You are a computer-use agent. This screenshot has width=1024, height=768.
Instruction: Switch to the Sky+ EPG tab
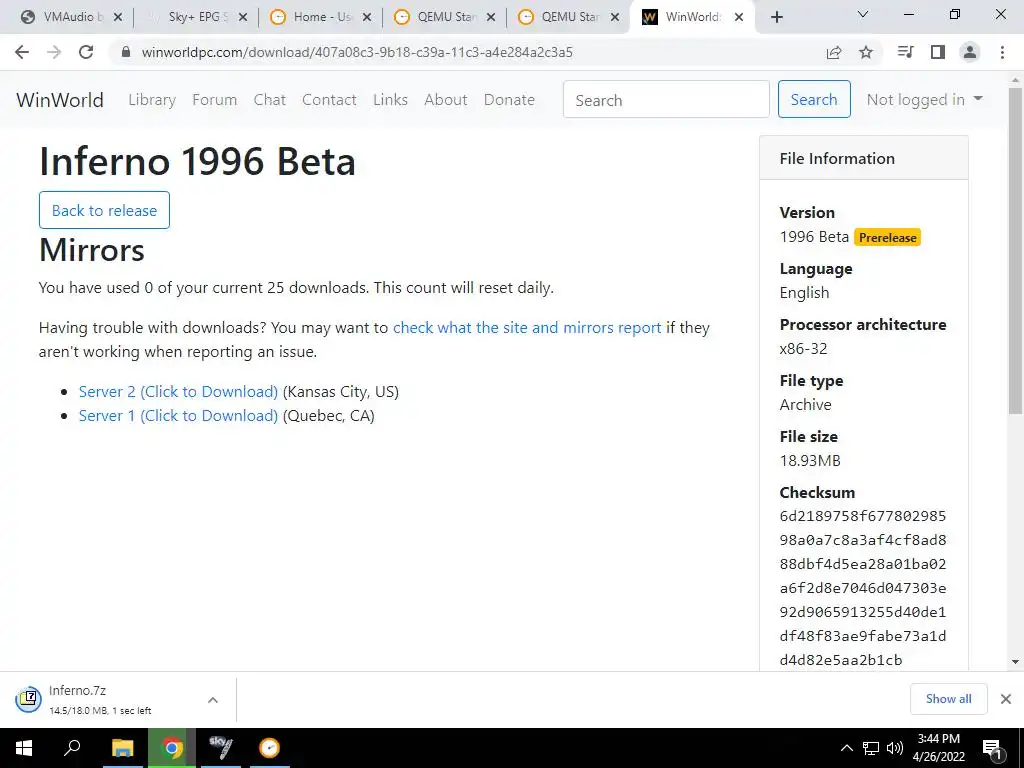pos(196,17)
